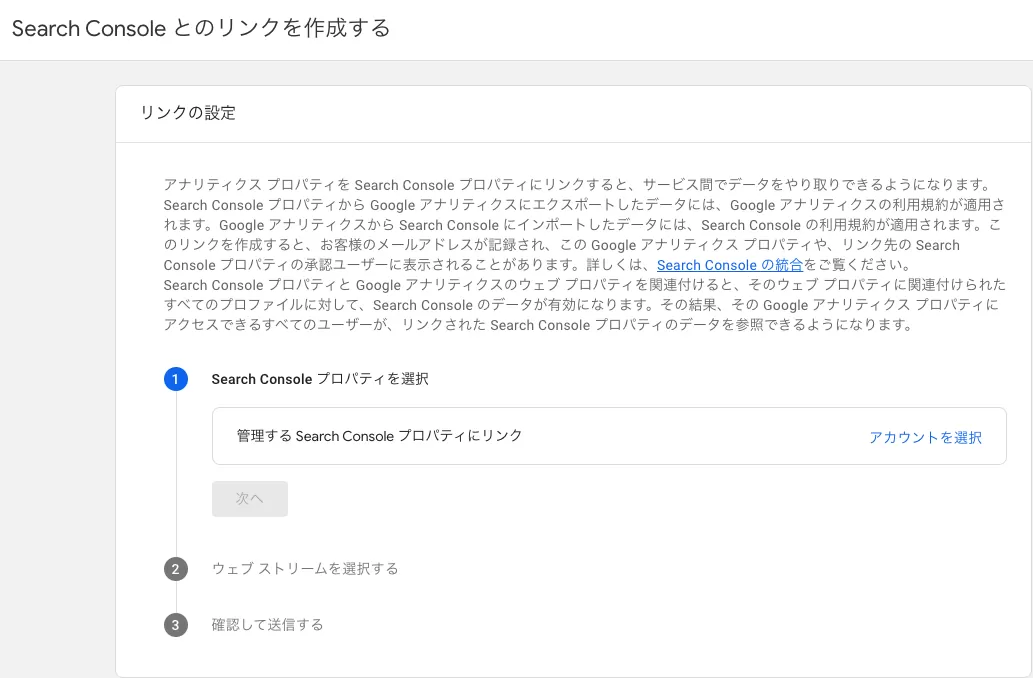The height and width of the screenshot is (678, 1033).
Task: Click the Search Console プロパティを選択 step heading
Action: pos(320,379)
